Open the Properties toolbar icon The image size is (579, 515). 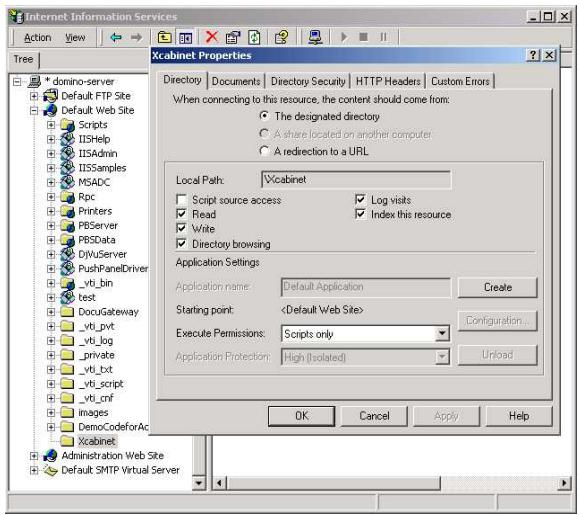click(233, 37)
